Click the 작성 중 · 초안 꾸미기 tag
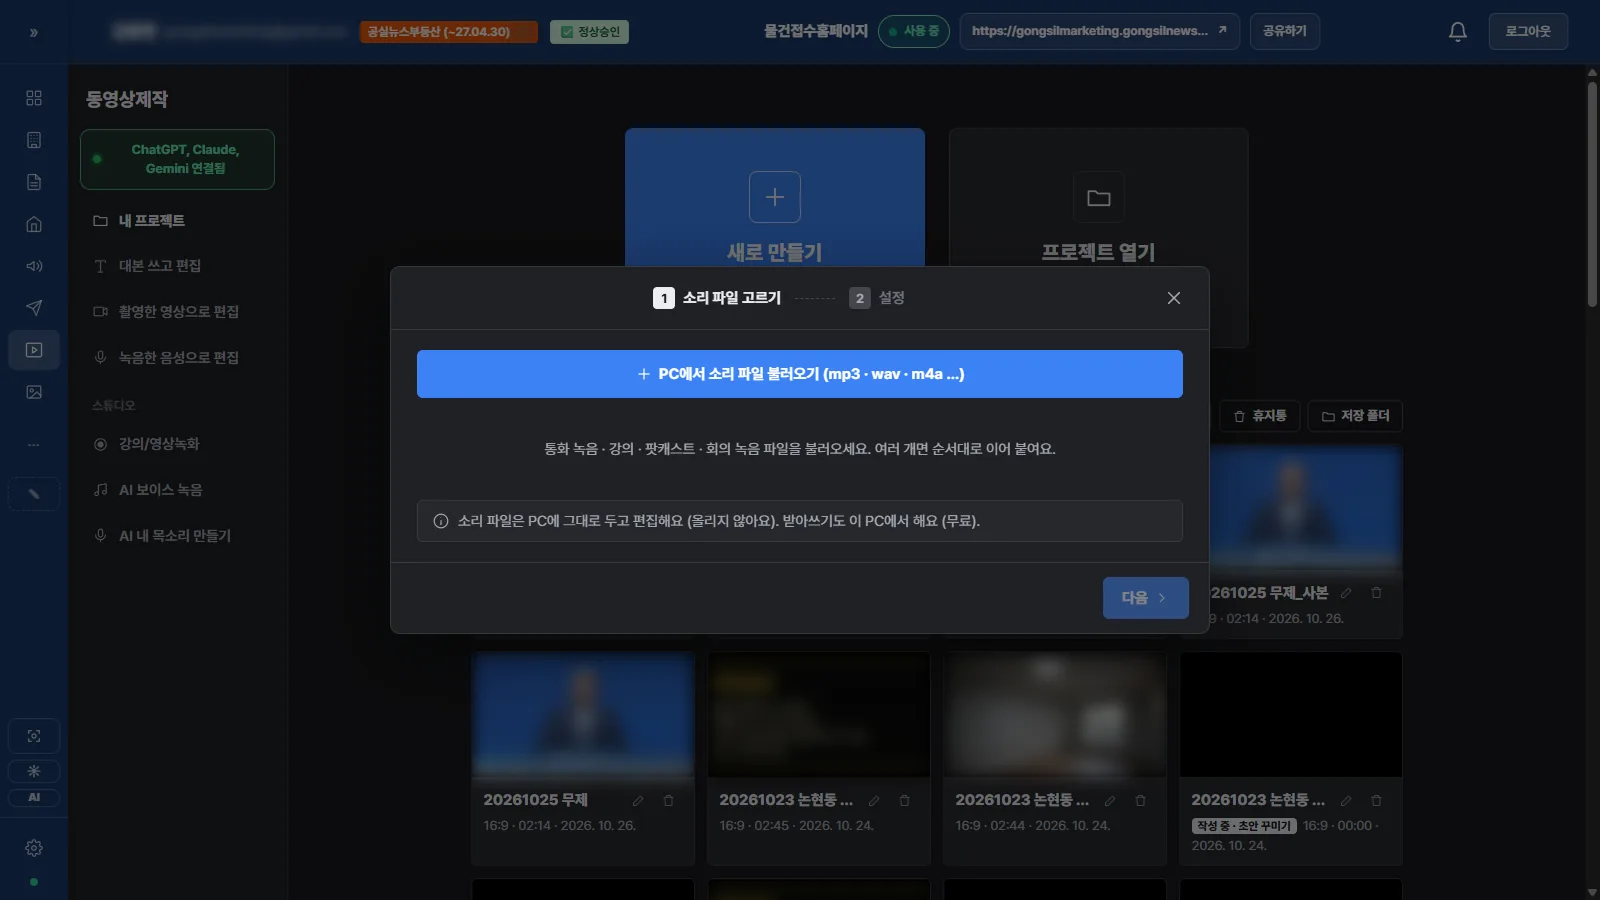Screen dimensions: 1600x900 1244,826
